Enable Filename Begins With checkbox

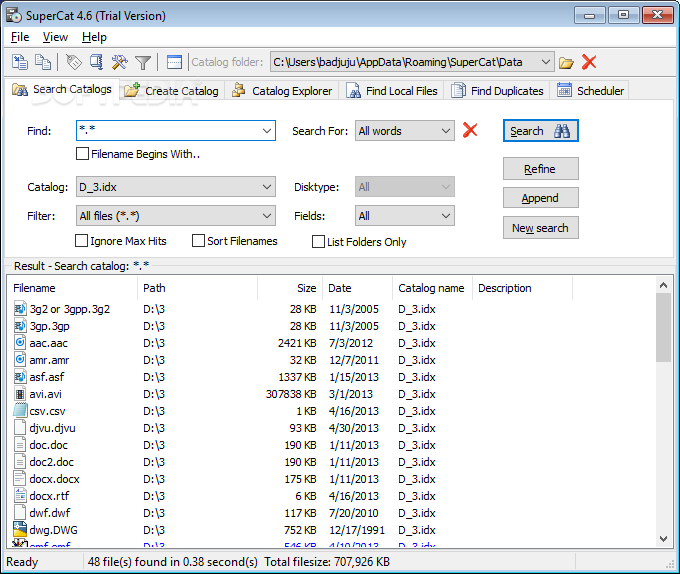82,154
